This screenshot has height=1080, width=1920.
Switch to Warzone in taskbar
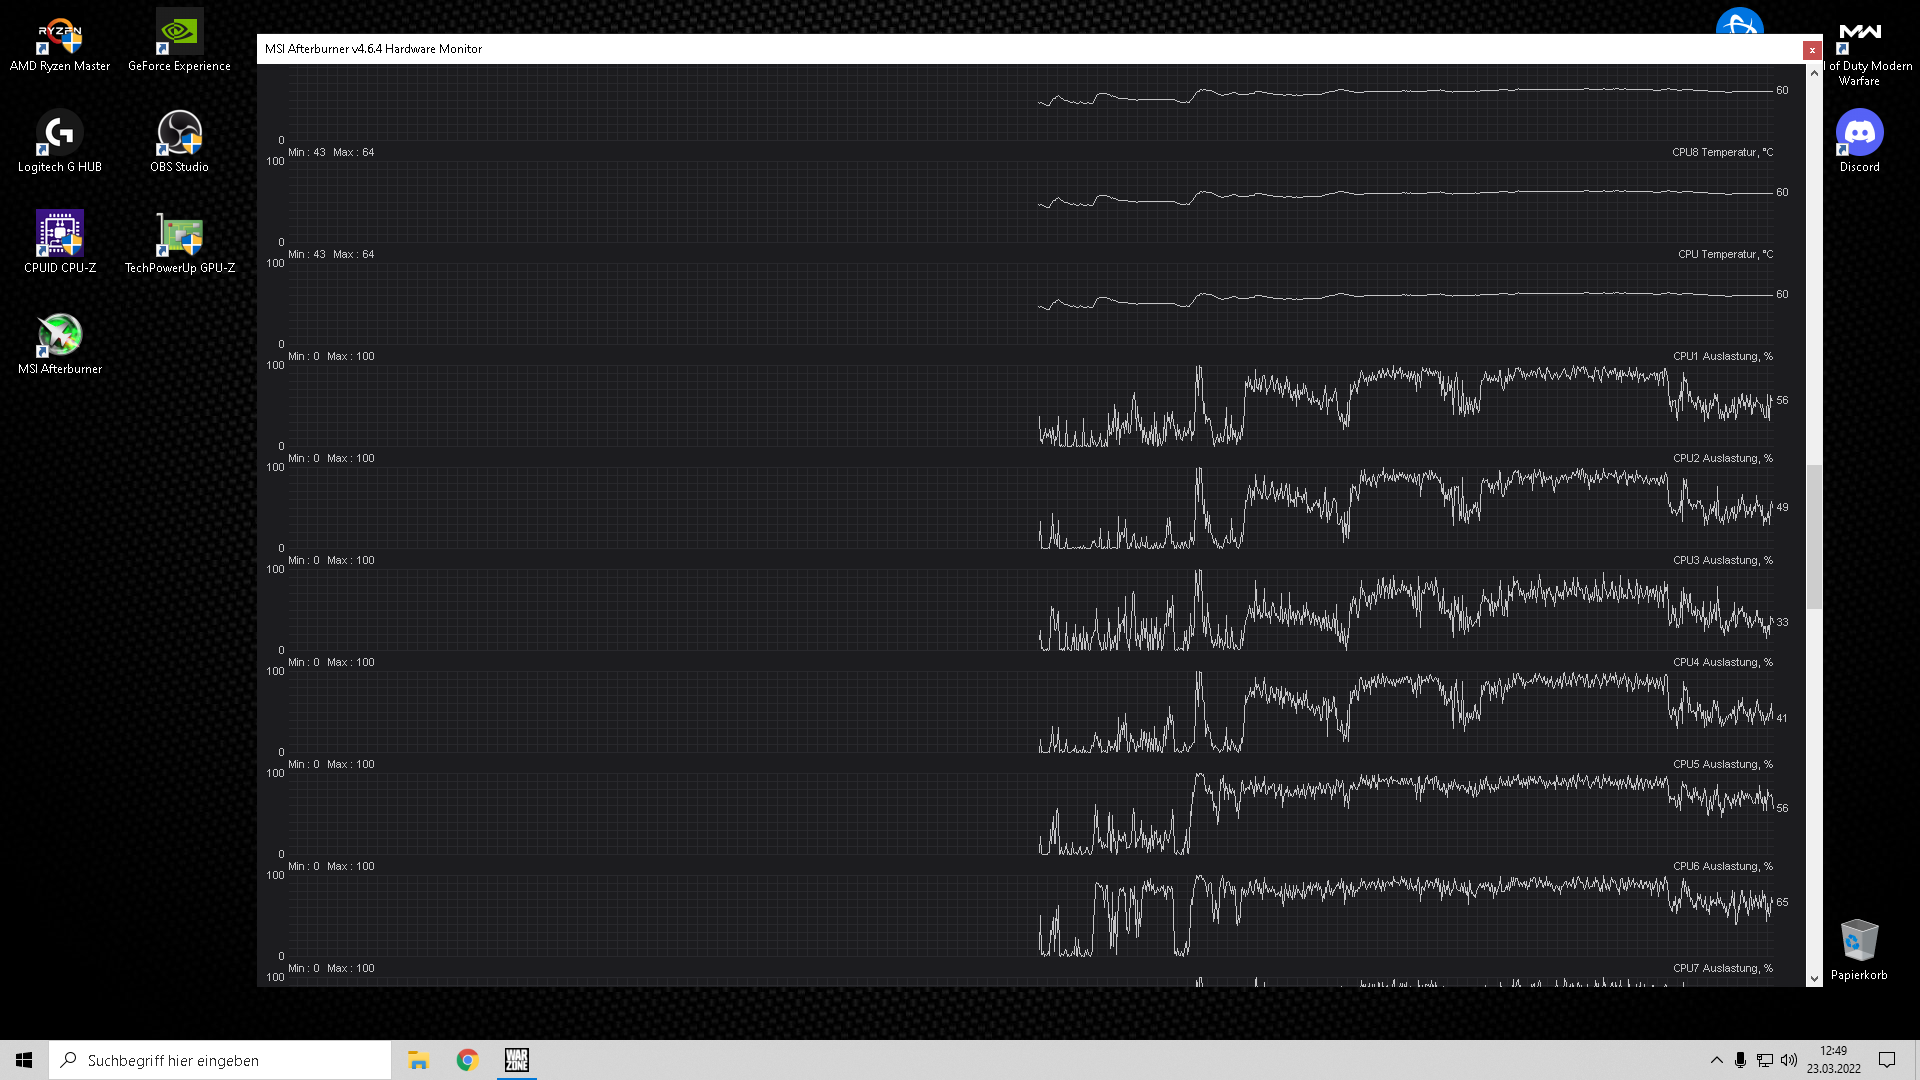point(516,1060)
